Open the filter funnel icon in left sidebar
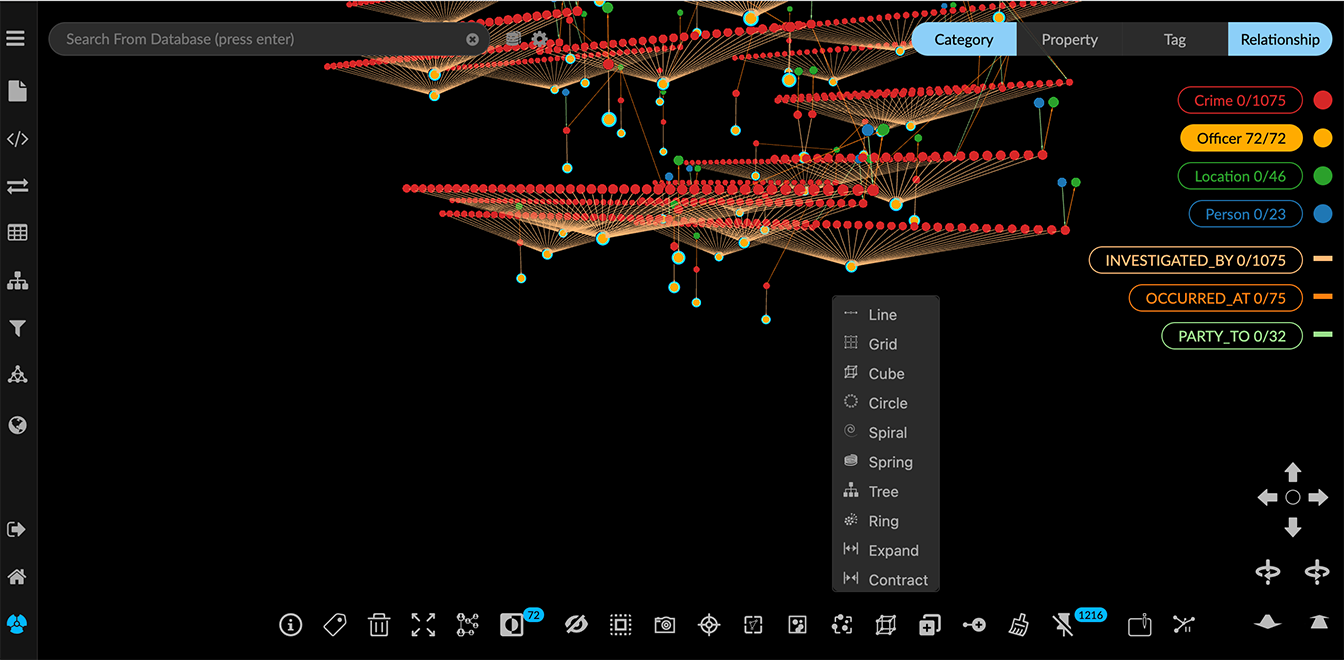 (17, 328)
